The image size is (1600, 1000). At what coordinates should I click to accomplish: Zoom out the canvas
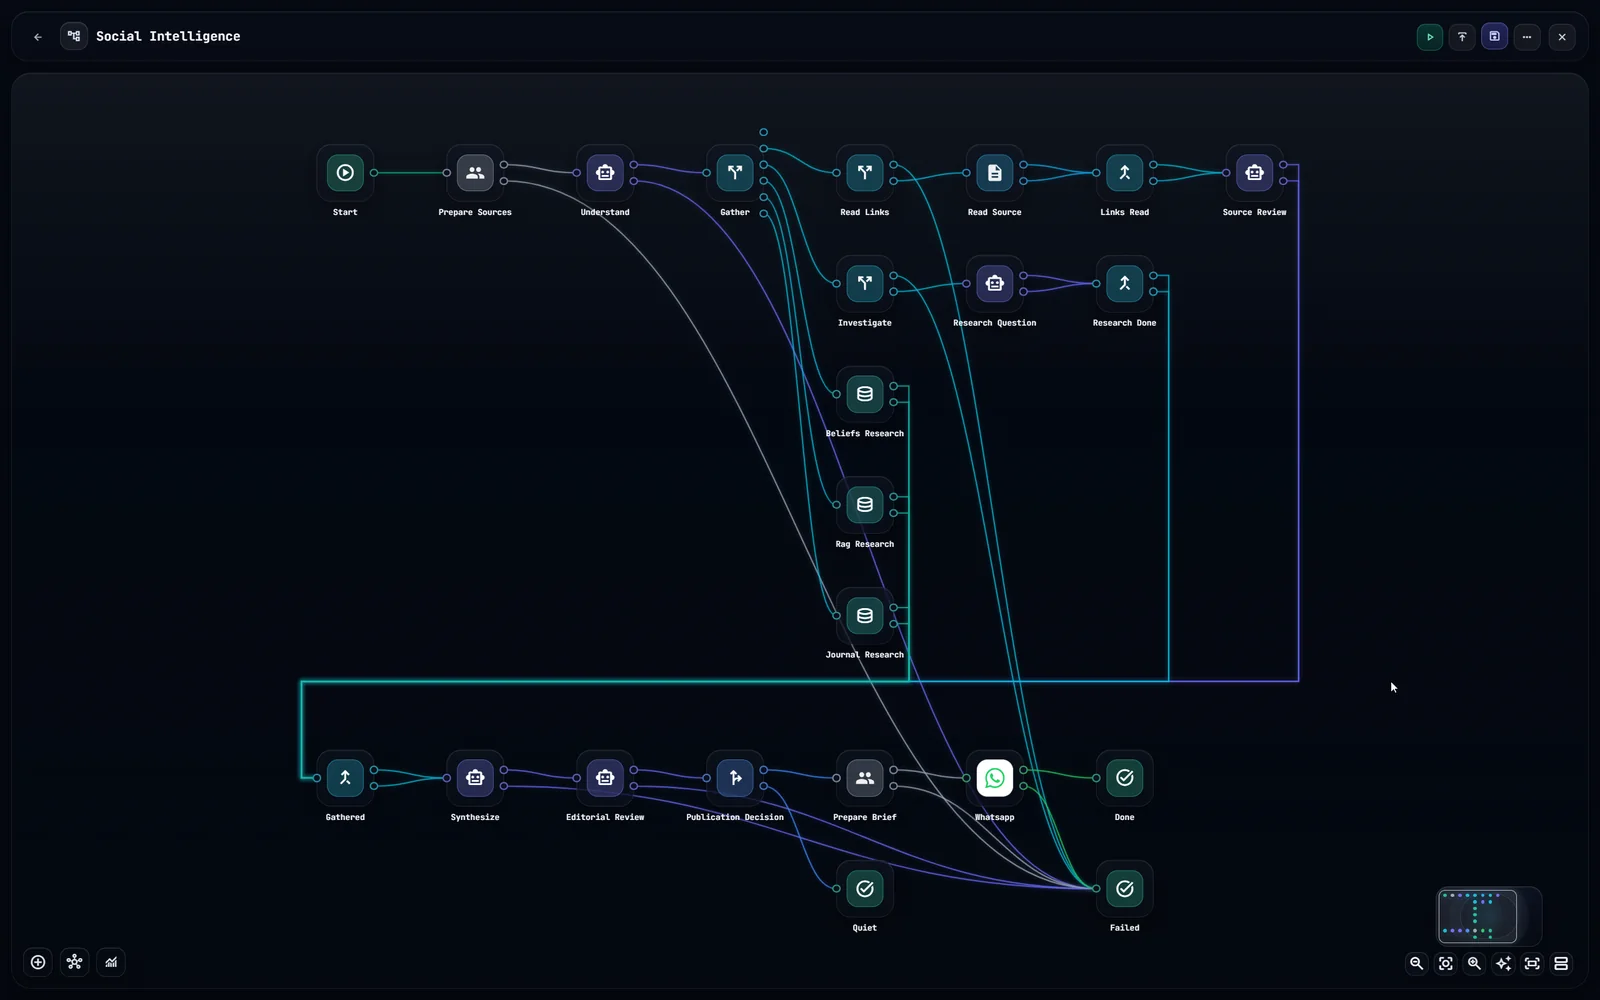point(1416,964)
